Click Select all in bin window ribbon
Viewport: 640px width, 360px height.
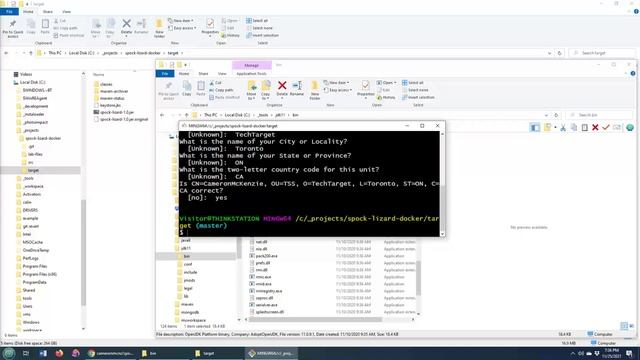pos(413,83)
